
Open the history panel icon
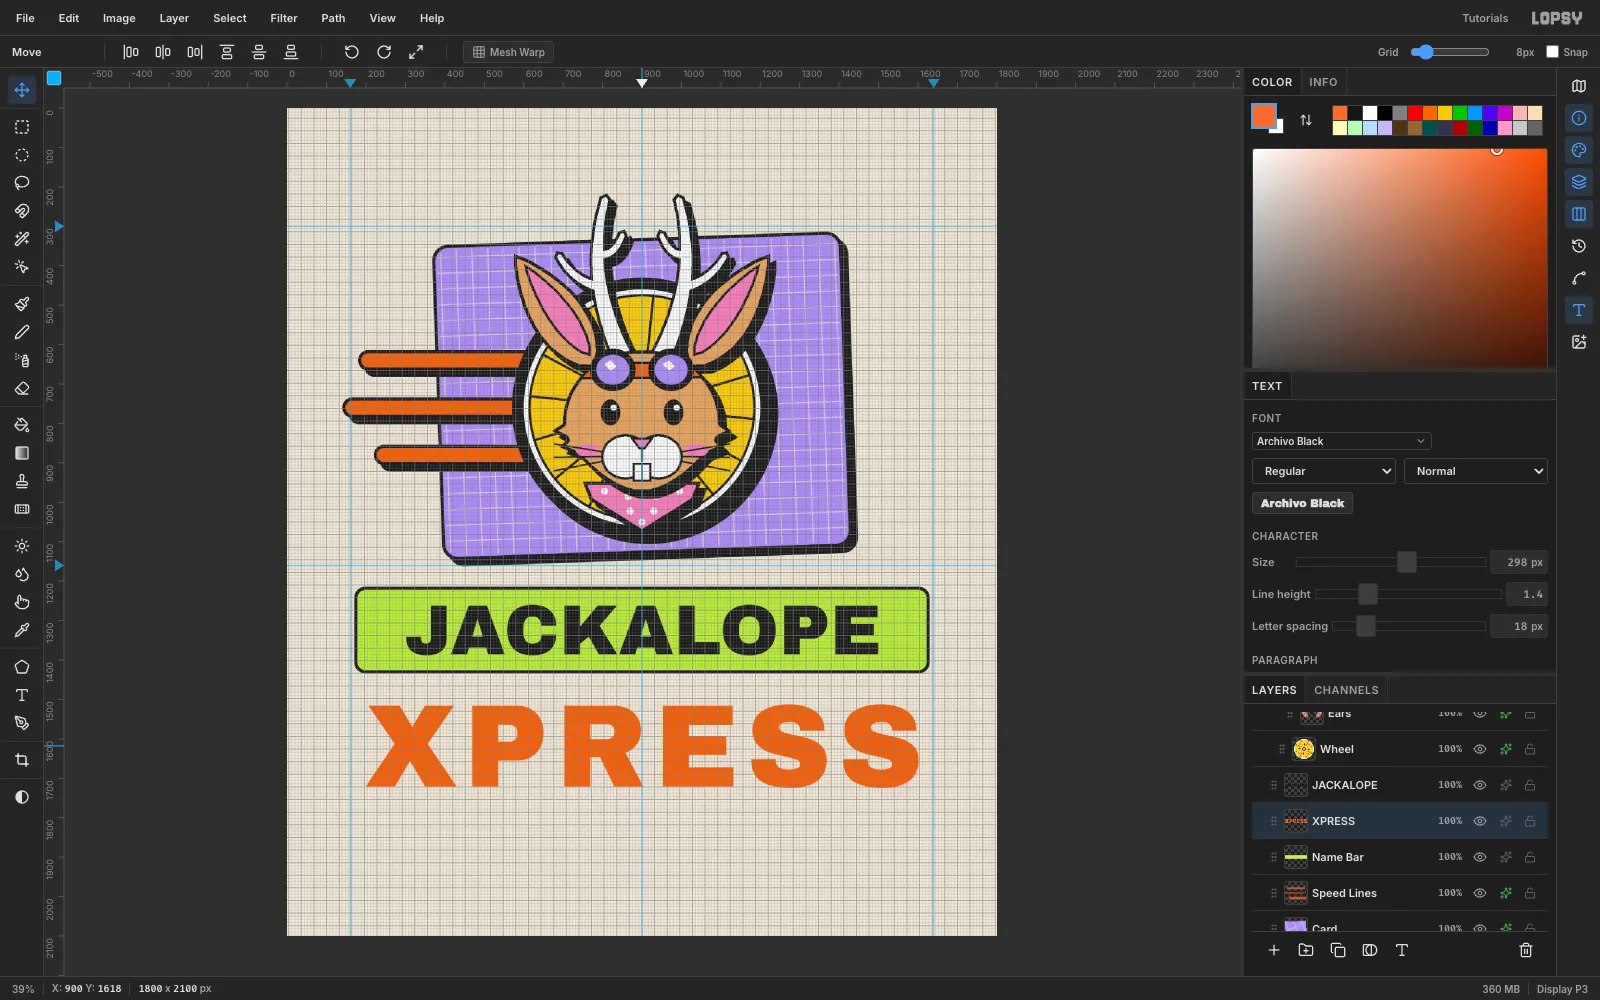coord(1579,246)
